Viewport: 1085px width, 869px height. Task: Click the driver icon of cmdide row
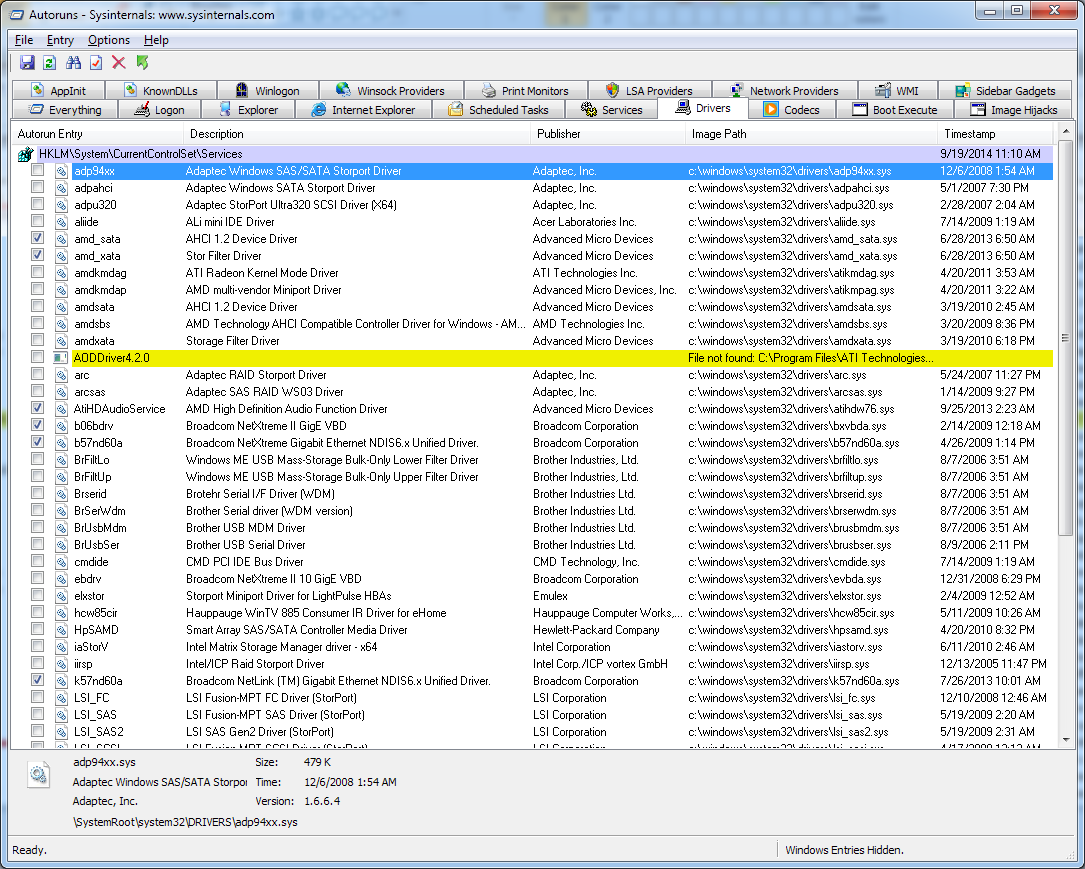pos(62,562)
